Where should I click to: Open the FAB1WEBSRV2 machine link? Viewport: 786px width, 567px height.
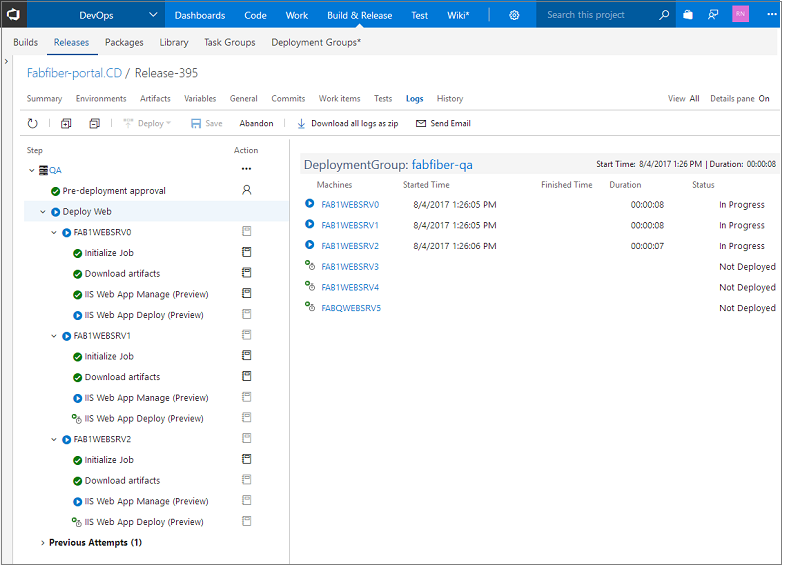pos(350,246)
